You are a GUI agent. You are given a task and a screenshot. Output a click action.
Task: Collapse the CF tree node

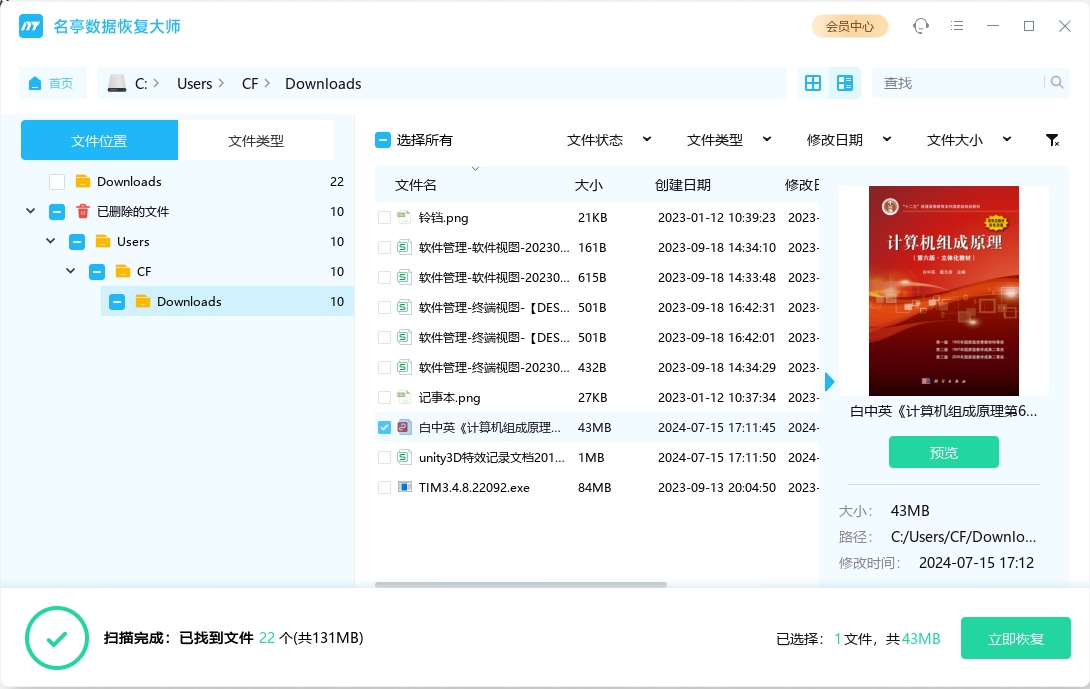pos(71,270)
